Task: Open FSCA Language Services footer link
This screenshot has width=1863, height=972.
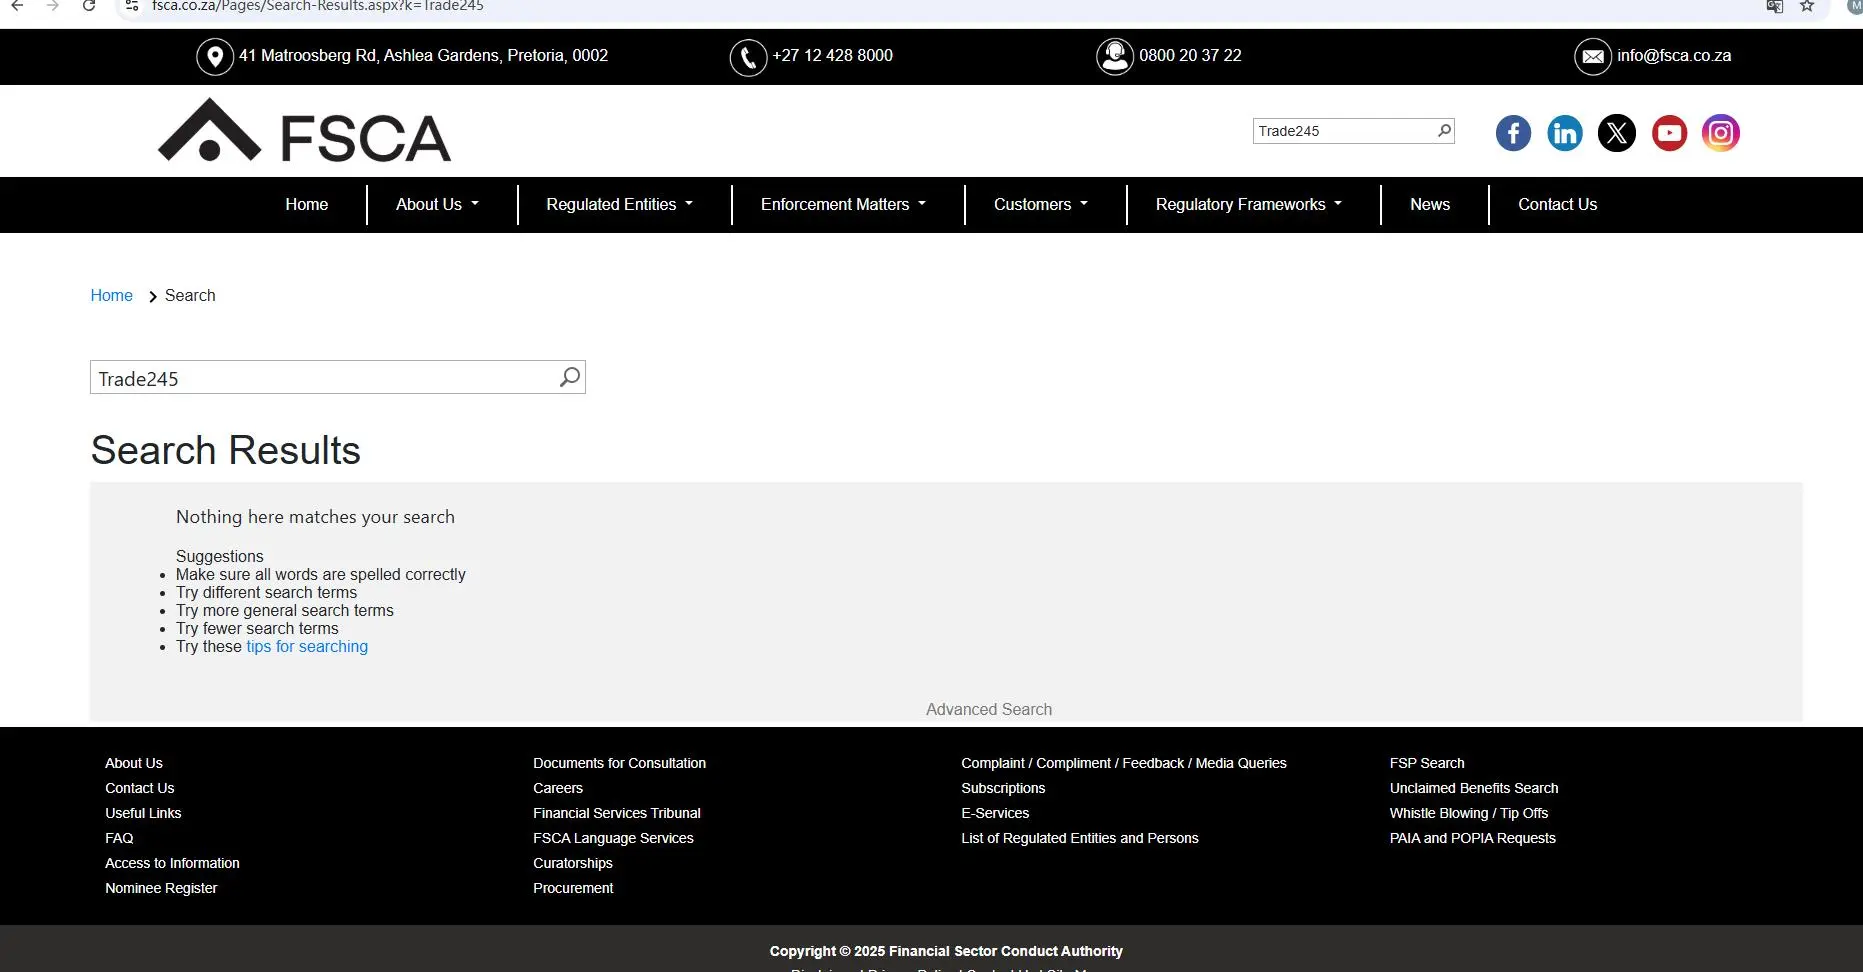Action: click(x=613, y=838)
